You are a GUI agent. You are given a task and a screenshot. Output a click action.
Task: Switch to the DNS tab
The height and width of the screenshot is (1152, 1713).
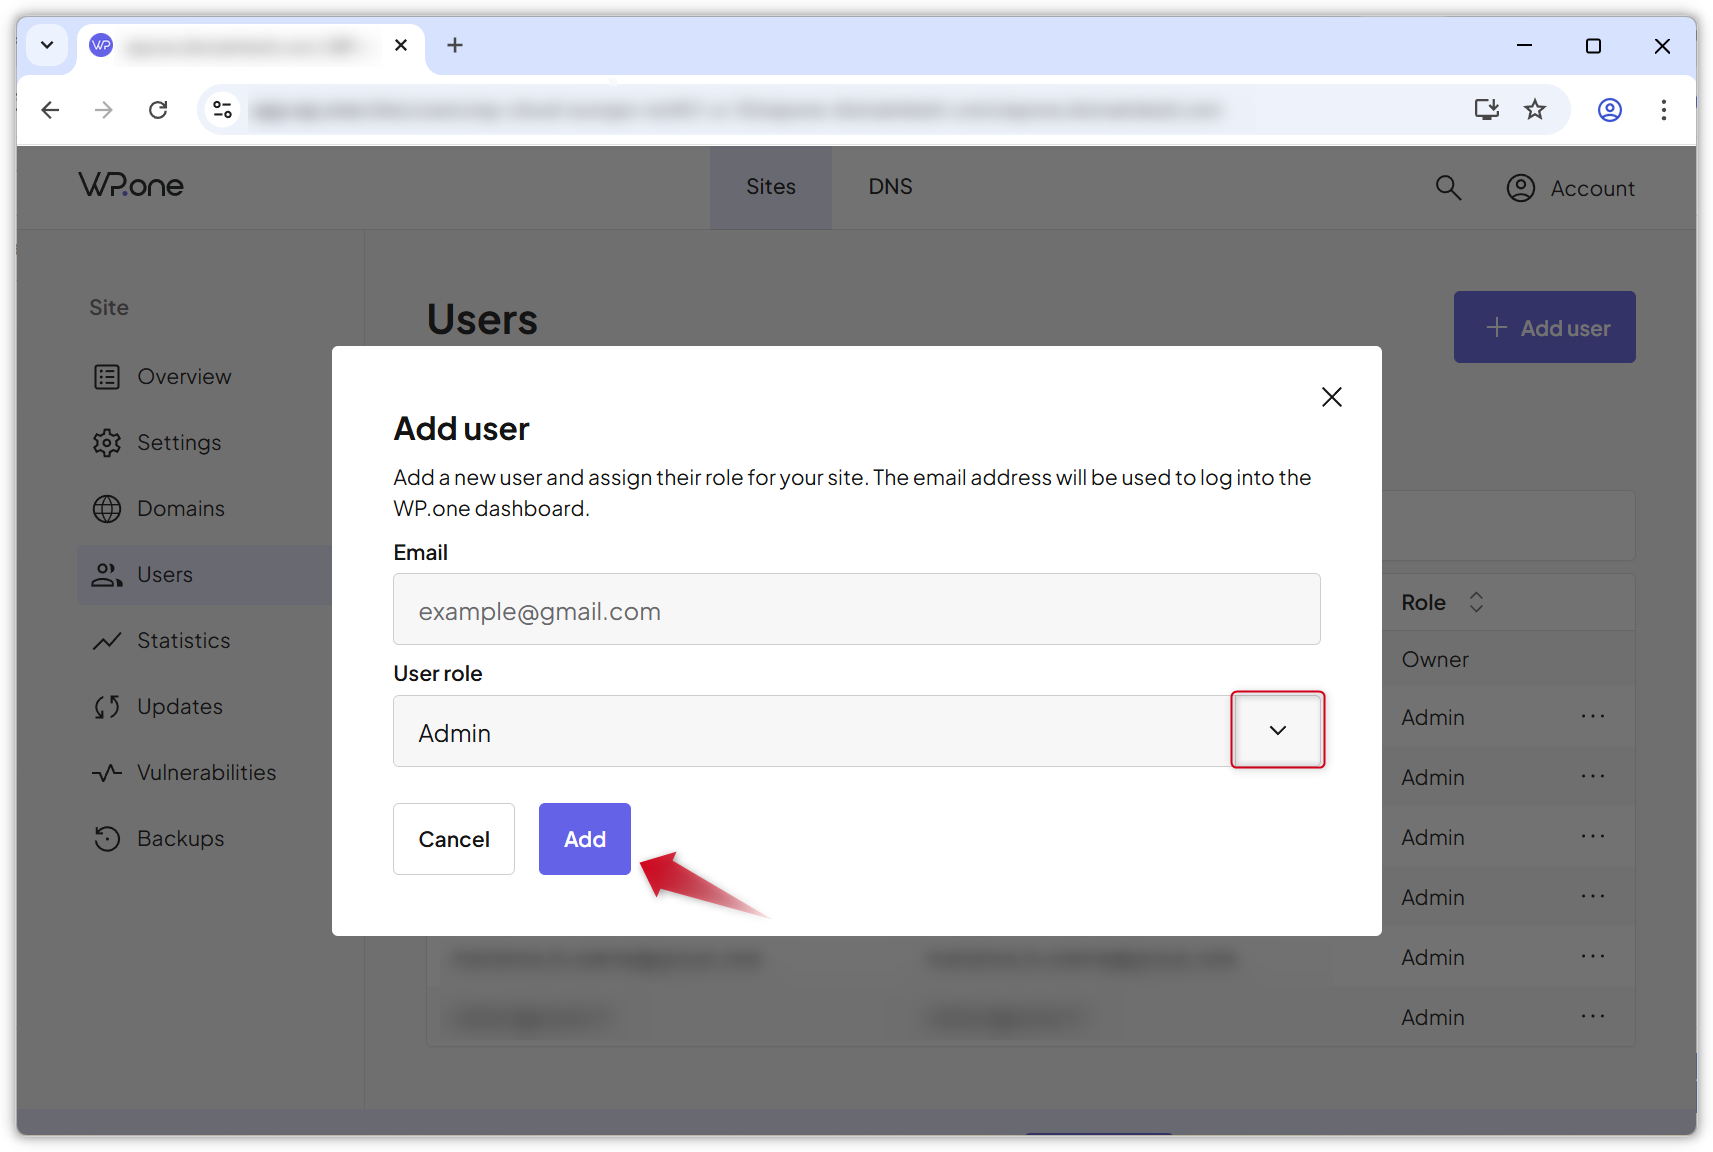point(890,187)
